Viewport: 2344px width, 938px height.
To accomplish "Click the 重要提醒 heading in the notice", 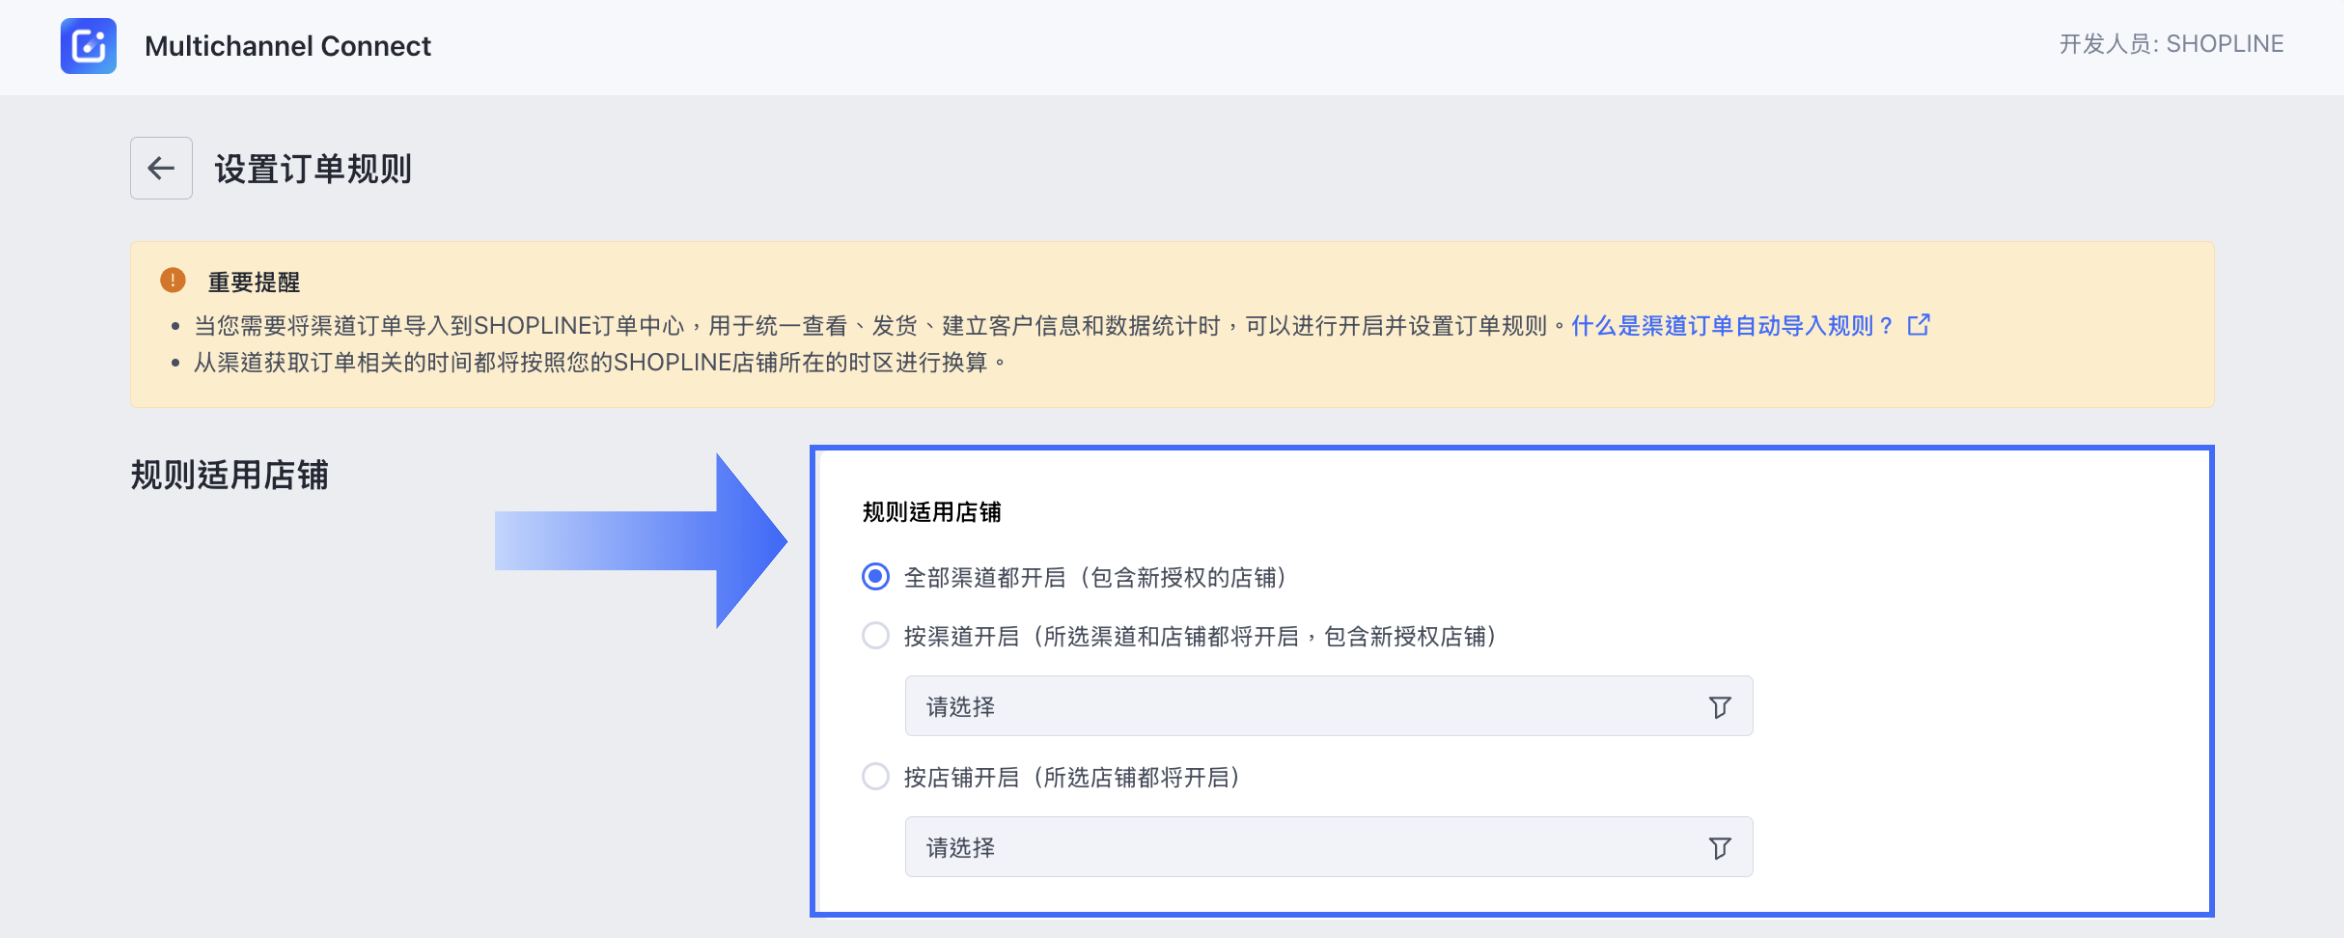I will 254,282.
